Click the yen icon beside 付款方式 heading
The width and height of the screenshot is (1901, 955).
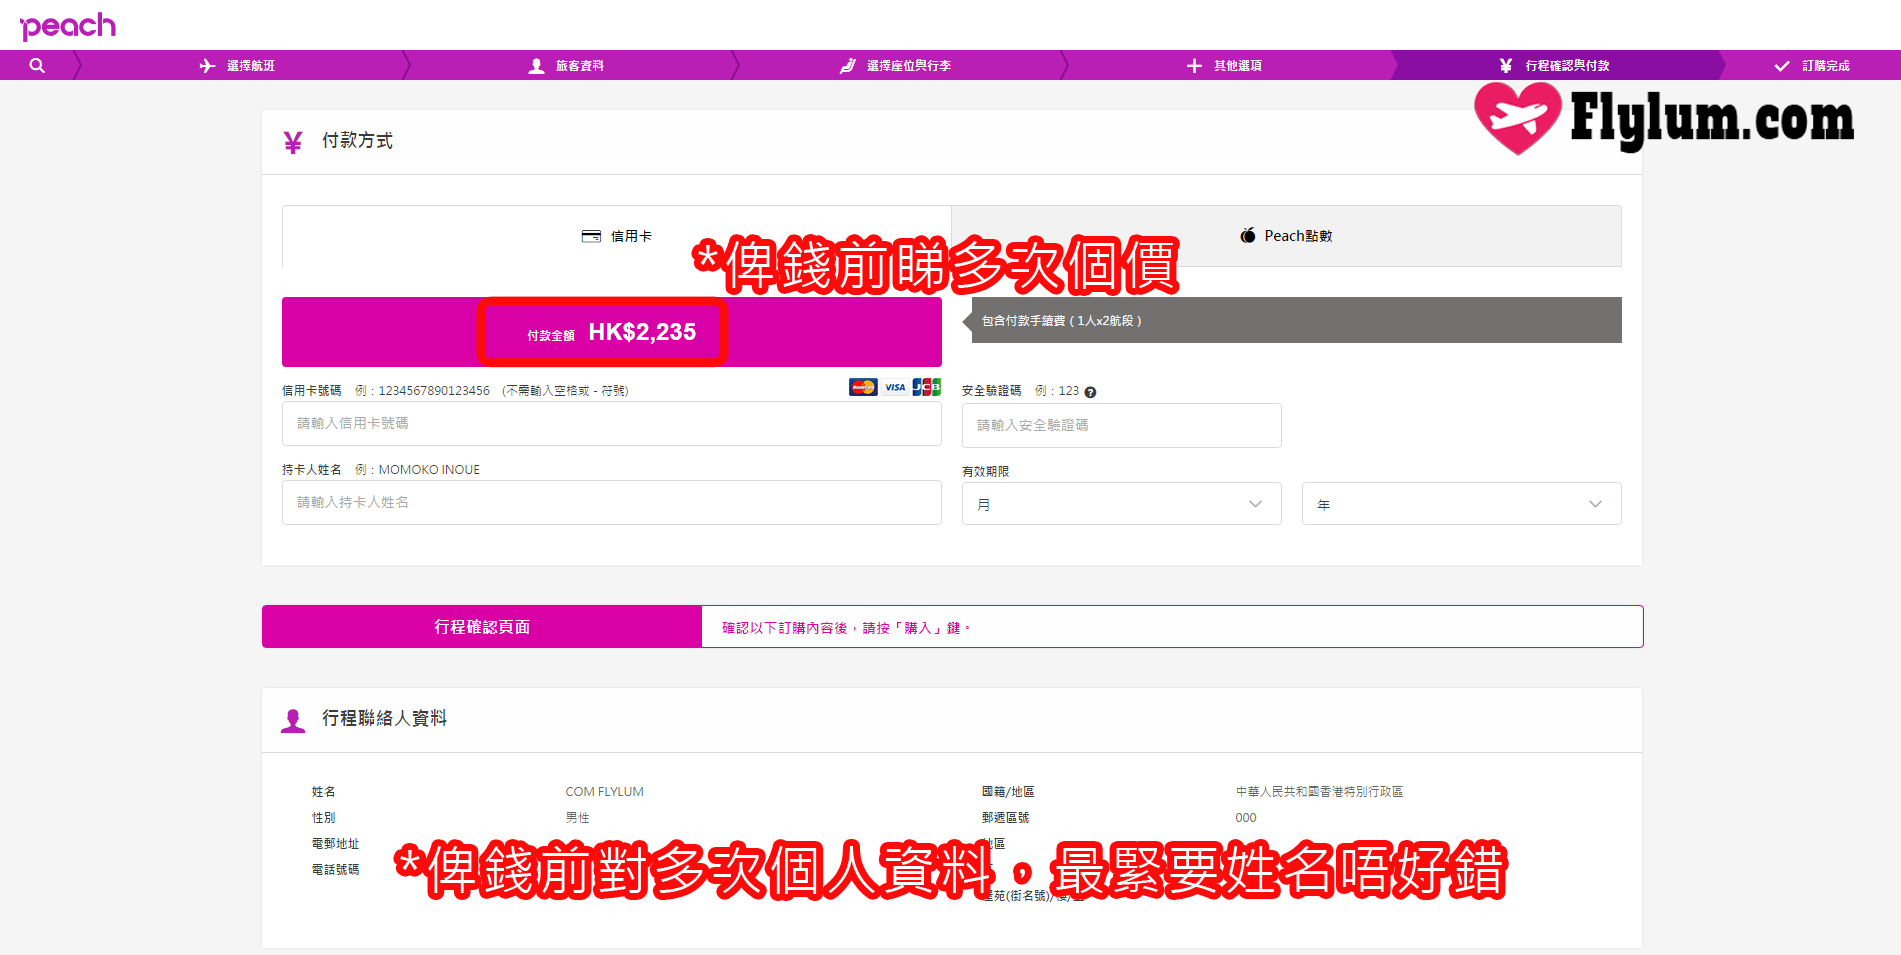pyautogui.click(x=293, y=142)
